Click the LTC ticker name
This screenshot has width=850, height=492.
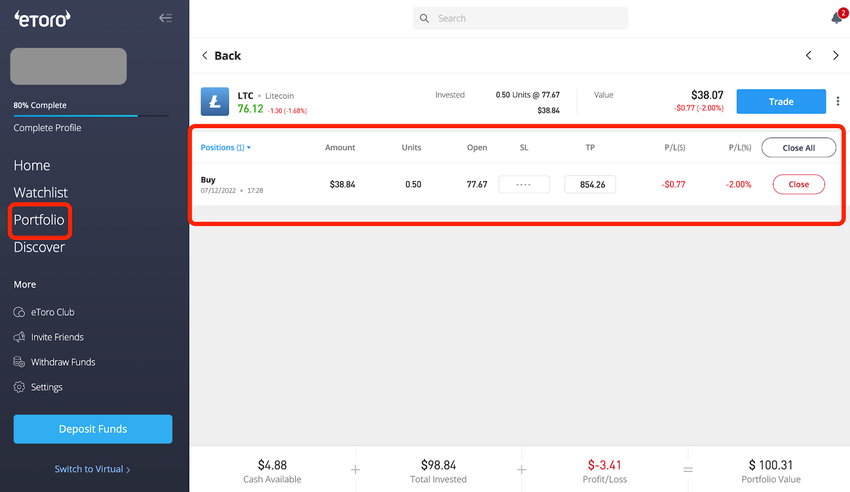(x=246, y=95)
